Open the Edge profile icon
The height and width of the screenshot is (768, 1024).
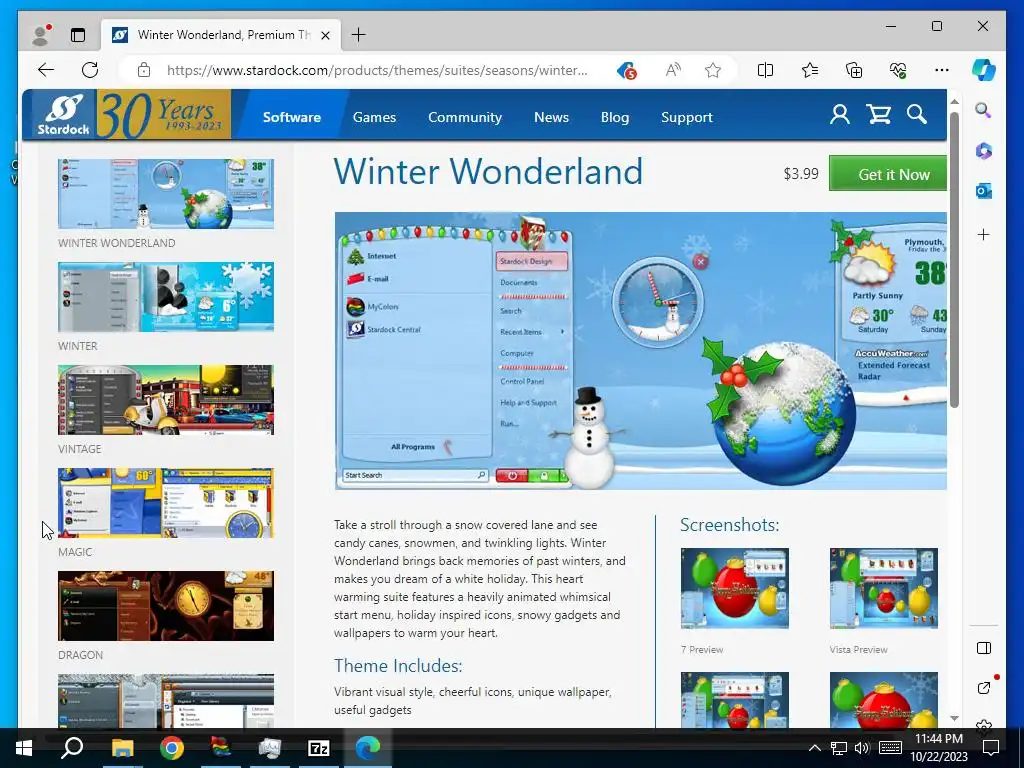[41, 35]
